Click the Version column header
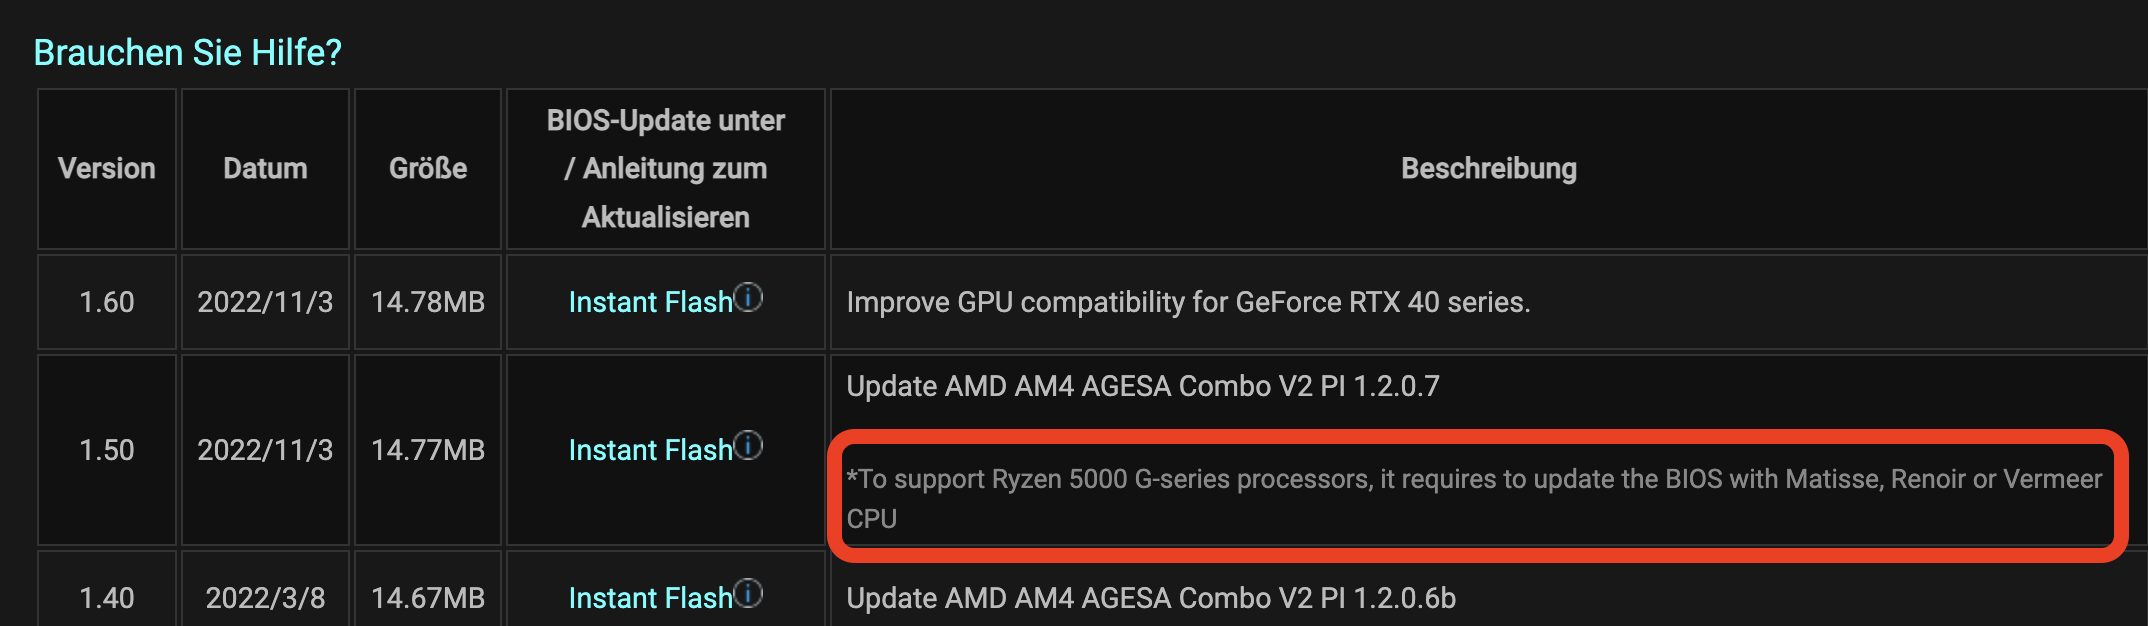Screen dimensions: 2148x626 click(x=107, y=168)
